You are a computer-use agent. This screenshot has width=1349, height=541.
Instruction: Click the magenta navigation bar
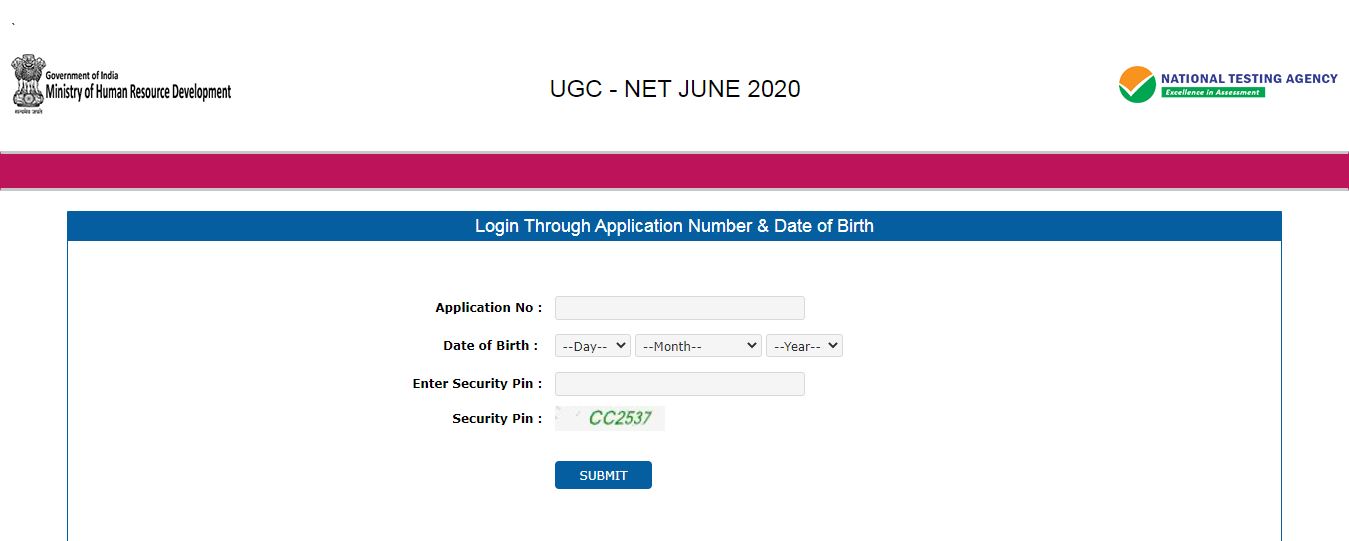(x=674, y=171)
